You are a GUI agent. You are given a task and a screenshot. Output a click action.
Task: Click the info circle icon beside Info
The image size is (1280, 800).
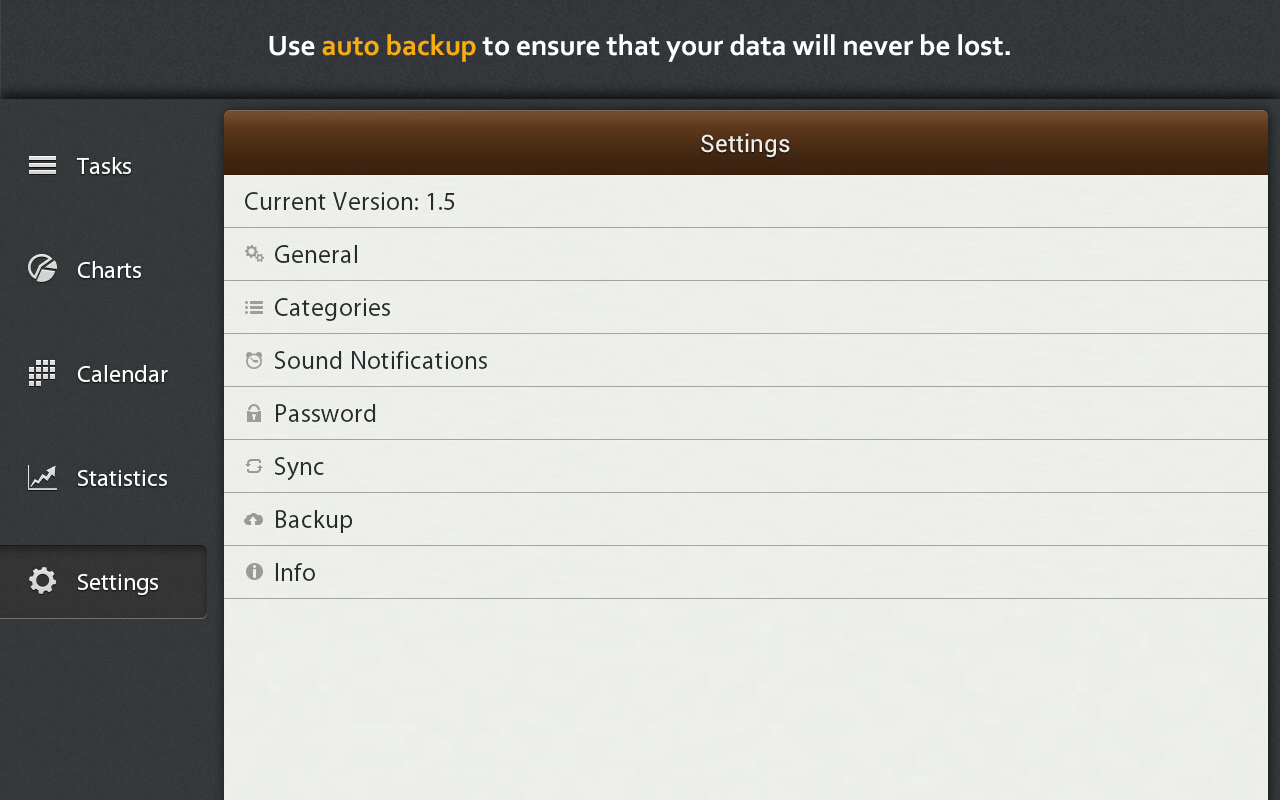[254, 571]
